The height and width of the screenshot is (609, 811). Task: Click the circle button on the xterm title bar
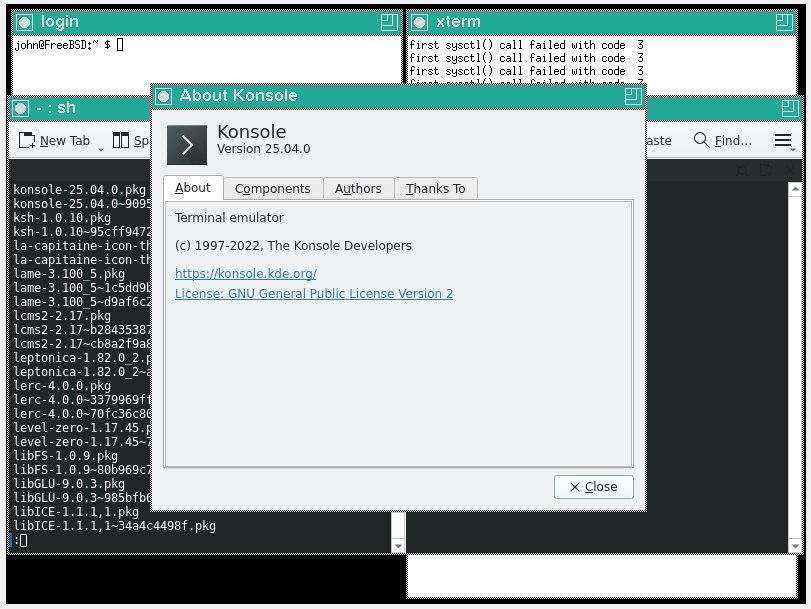point(419,22)
